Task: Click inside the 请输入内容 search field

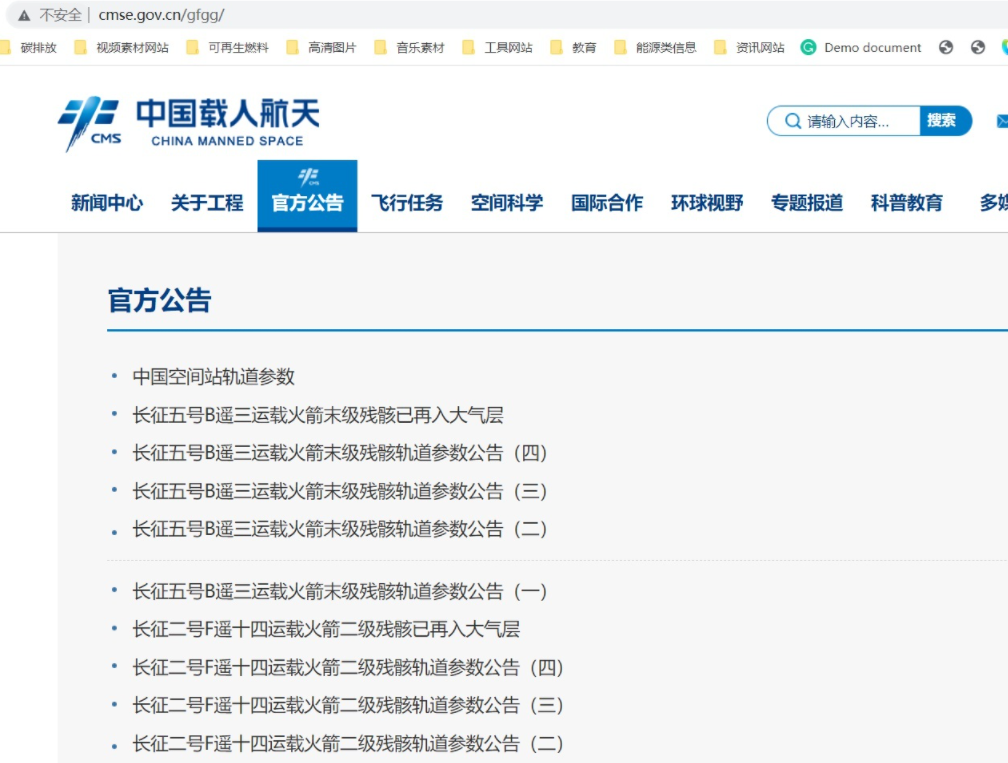Action: tap(845, 120)
